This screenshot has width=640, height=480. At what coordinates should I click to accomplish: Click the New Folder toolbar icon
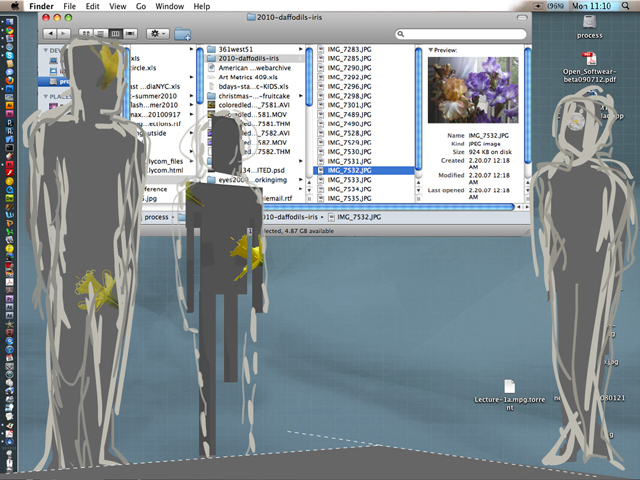pyautogui.click(x=183, y=34)
